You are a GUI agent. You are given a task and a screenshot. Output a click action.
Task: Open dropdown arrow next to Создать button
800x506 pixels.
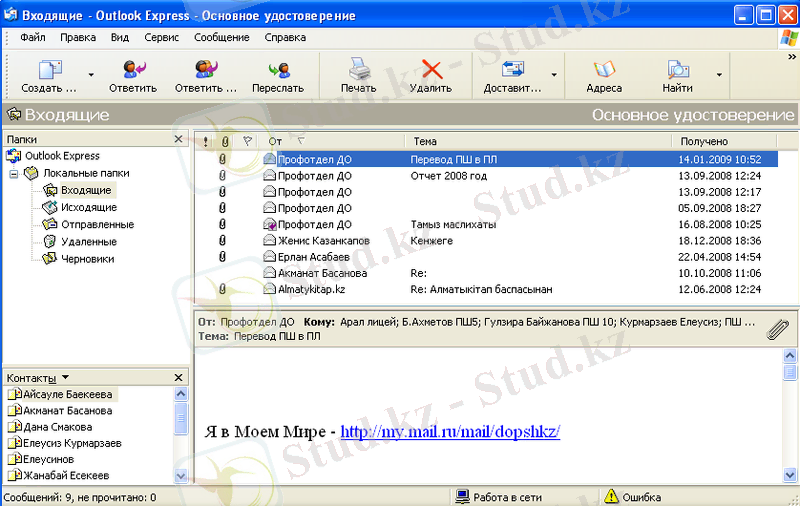click(x=91, y=74)
